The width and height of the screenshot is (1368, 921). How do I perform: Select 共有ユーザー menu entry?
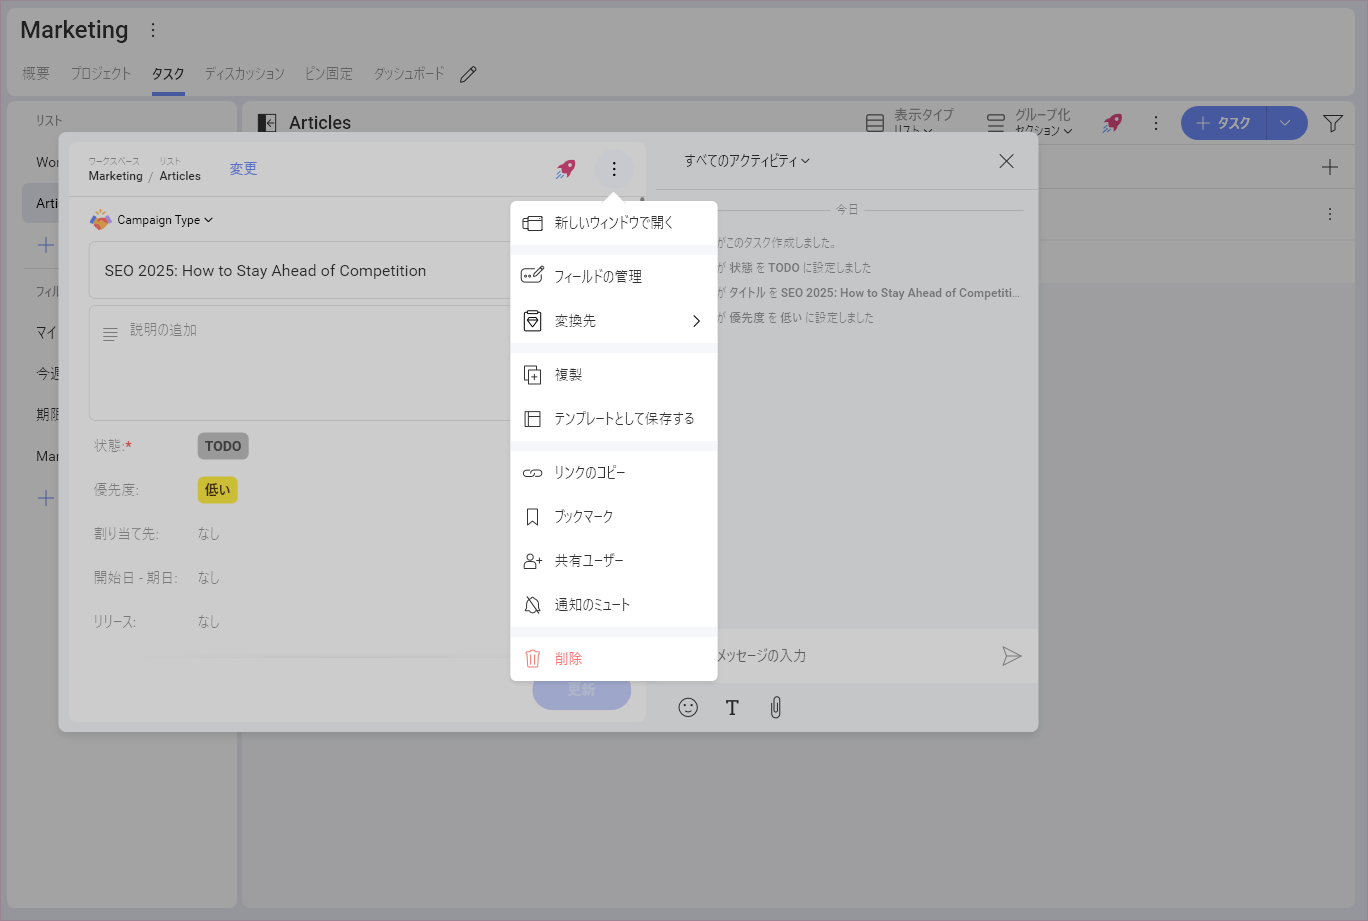tap(613, 561)
